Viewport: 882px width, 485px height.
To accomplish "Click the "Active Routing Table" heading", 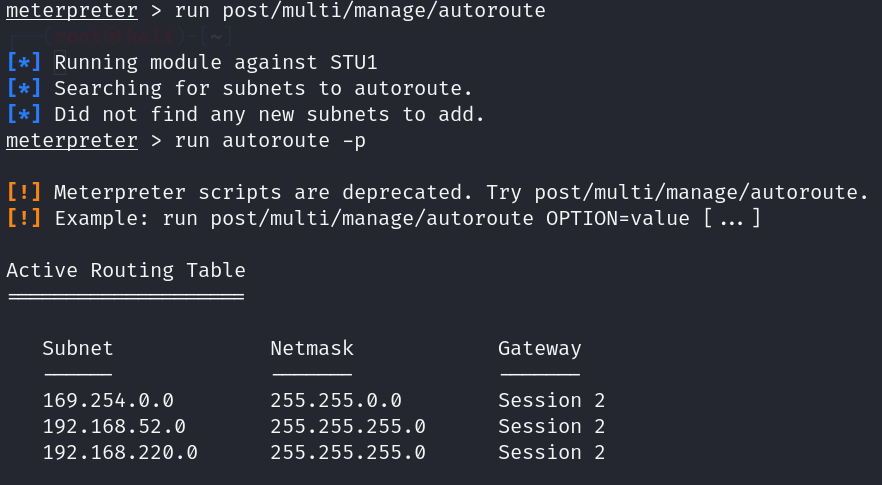I will [x=126, y=270].
